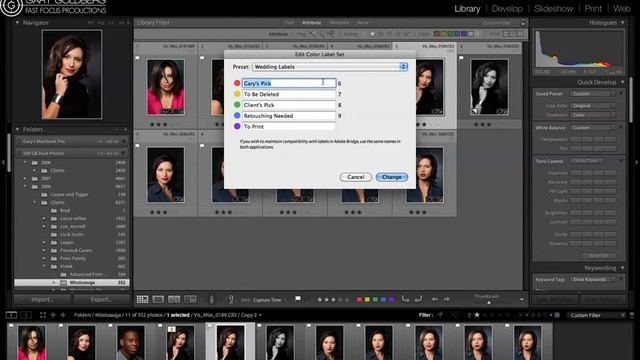This screenshot has height=360, width=640.
Task: Click the second window filmstrip icon
Action: pyautogui.click(x=26, y=315)
